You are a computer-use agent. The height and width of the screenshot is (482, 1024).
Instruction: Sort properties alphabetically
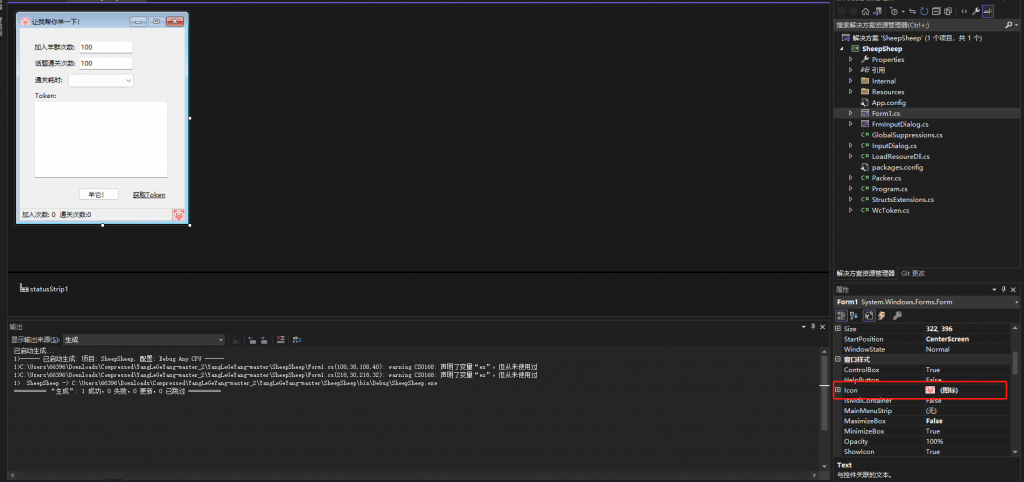click(x=854, y=315)
